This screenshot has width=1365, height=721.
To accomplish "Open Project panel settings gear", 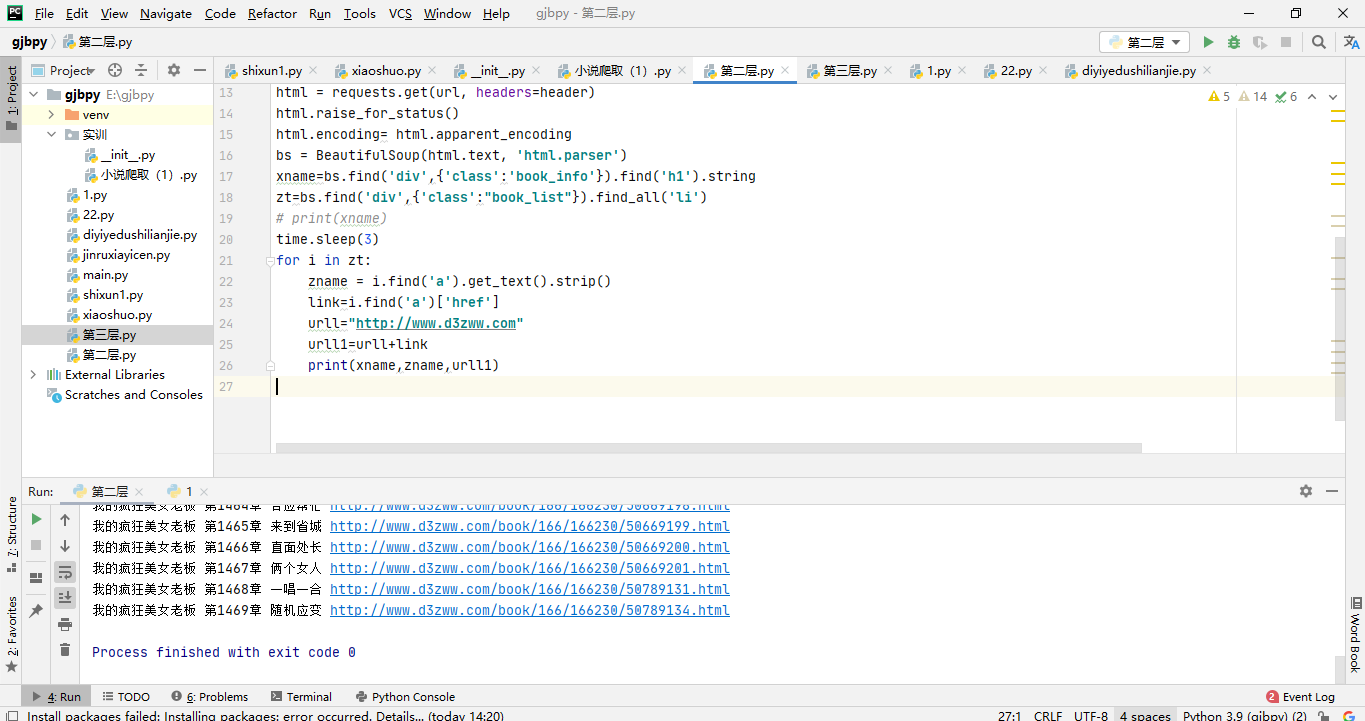I will click(174, 70).
